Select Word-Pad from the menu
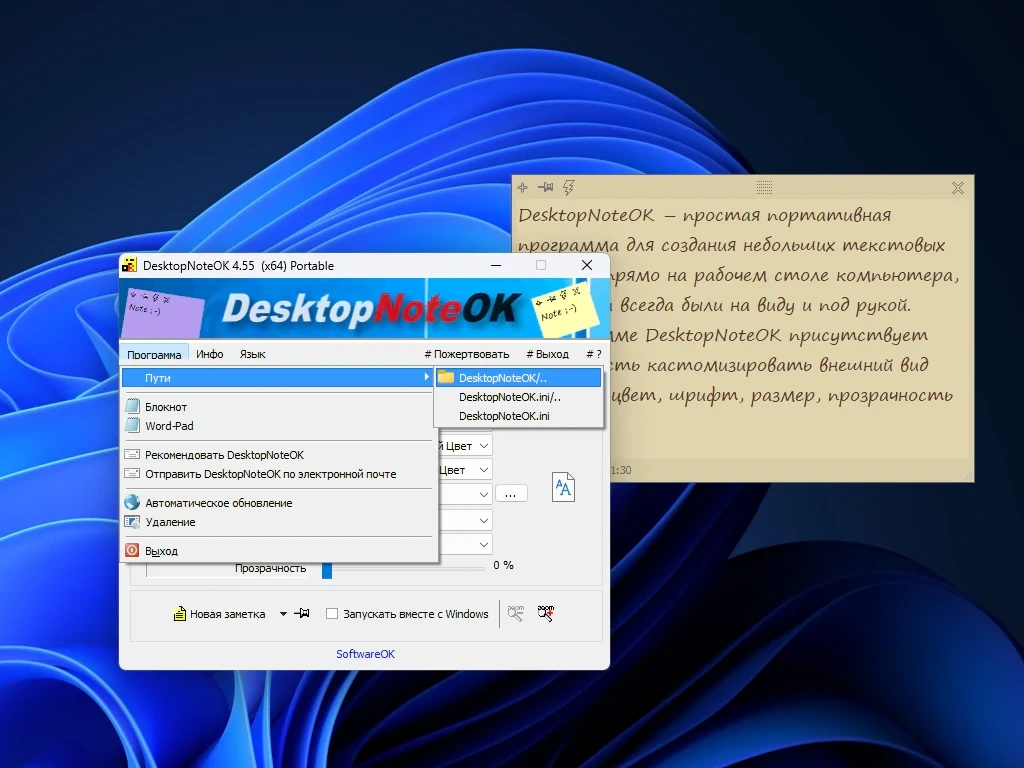This screenshot has height=768, width=1024. pos(278,425)
